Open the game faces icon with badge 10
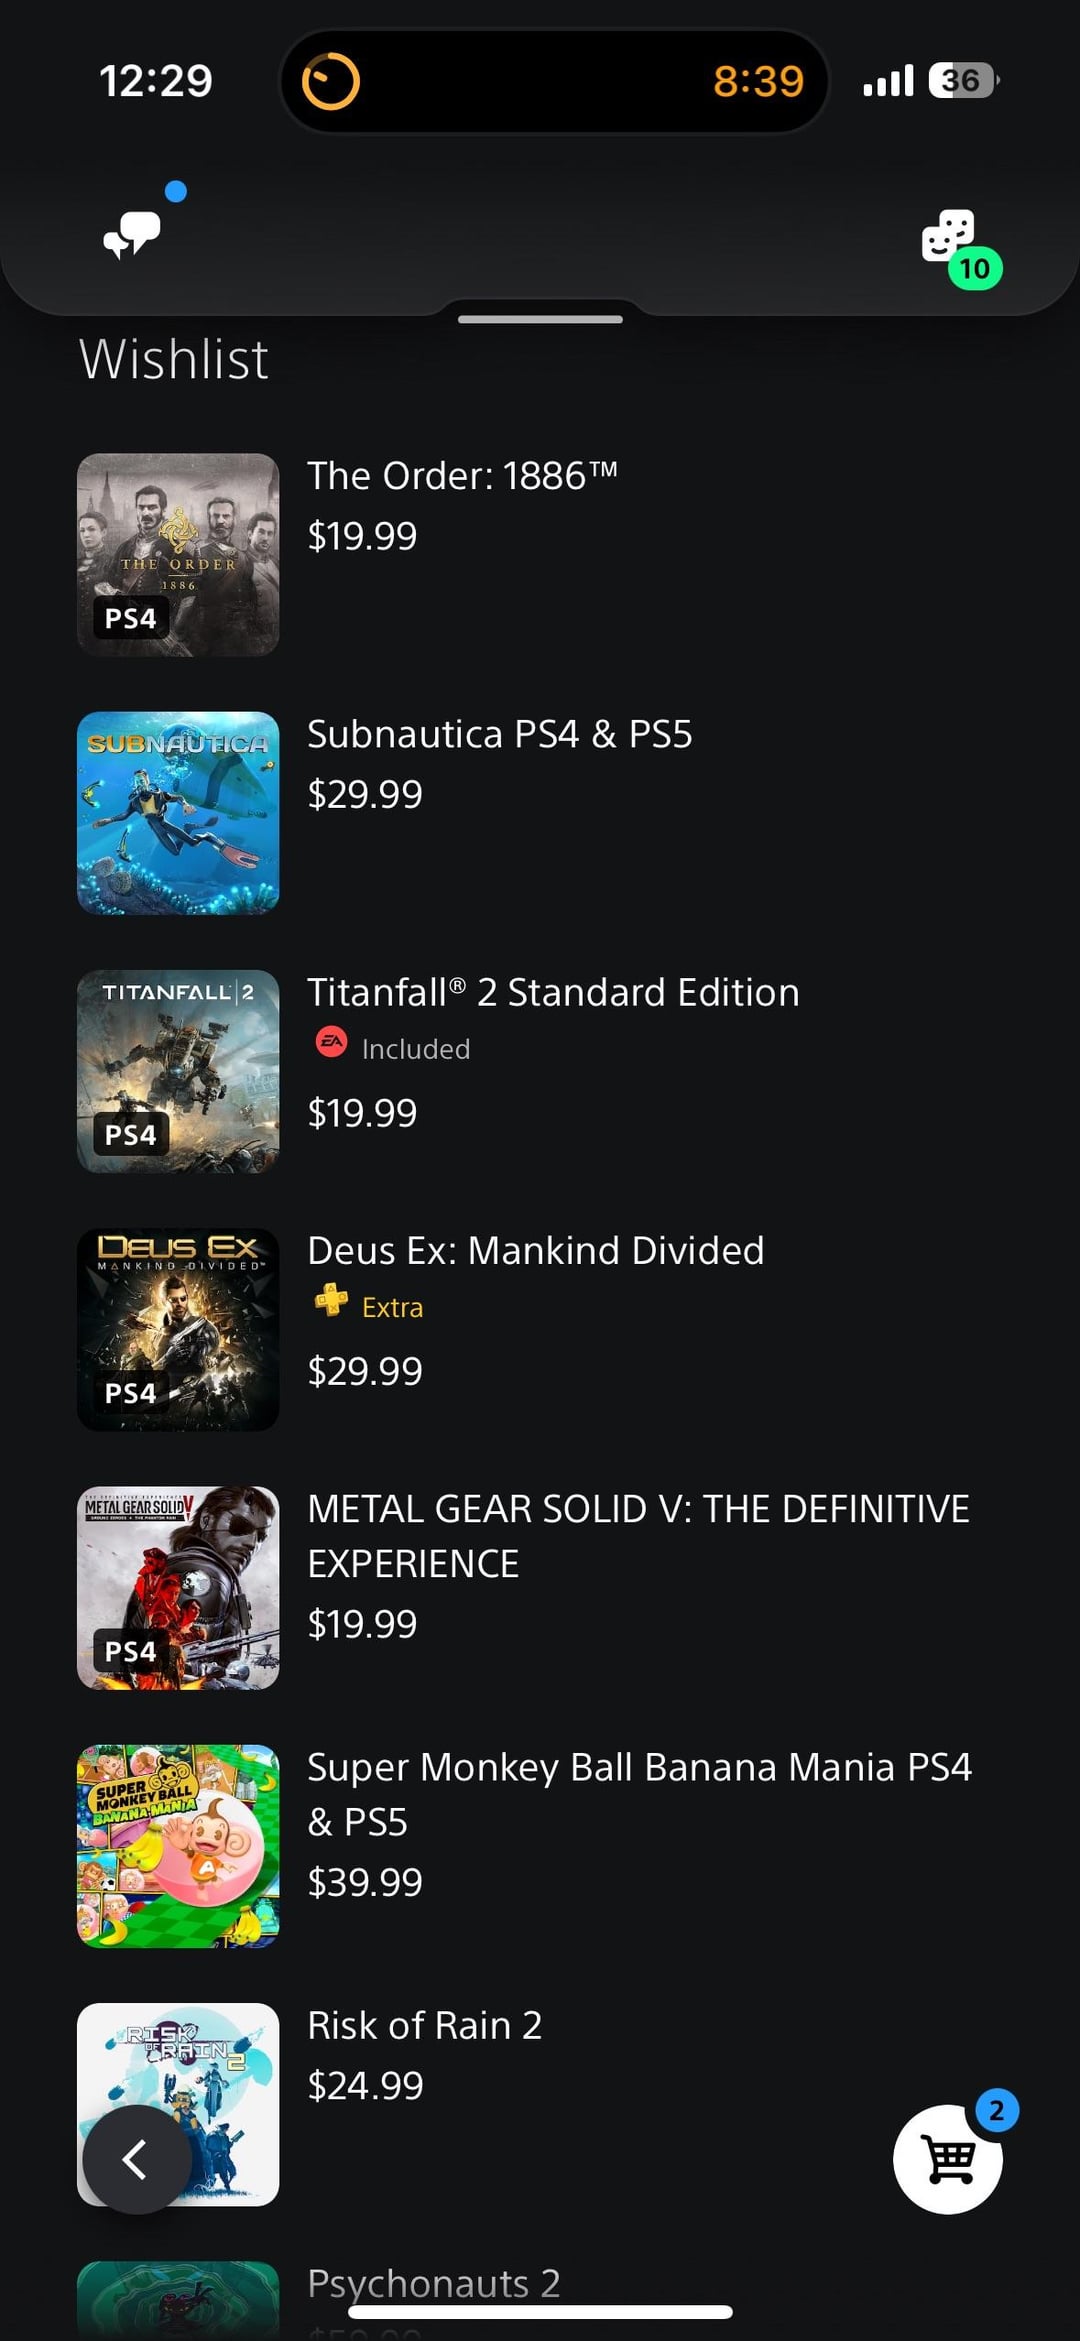 949,237
